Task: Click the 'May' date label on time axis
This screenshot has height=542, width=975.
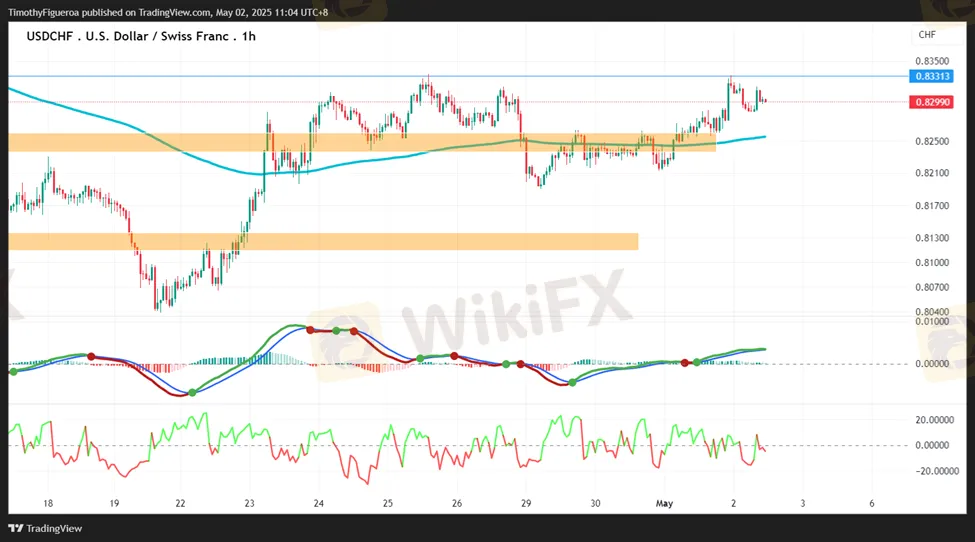Action: coord(664,504)
